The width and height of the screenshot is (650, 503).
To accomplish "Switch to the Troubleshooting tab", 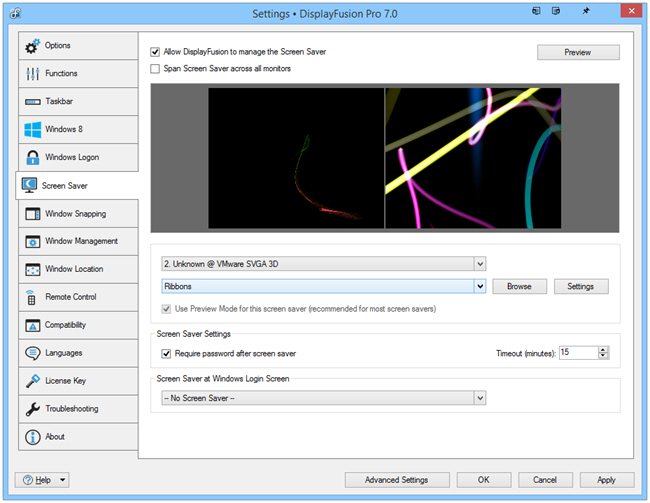I will pos(78,409).
